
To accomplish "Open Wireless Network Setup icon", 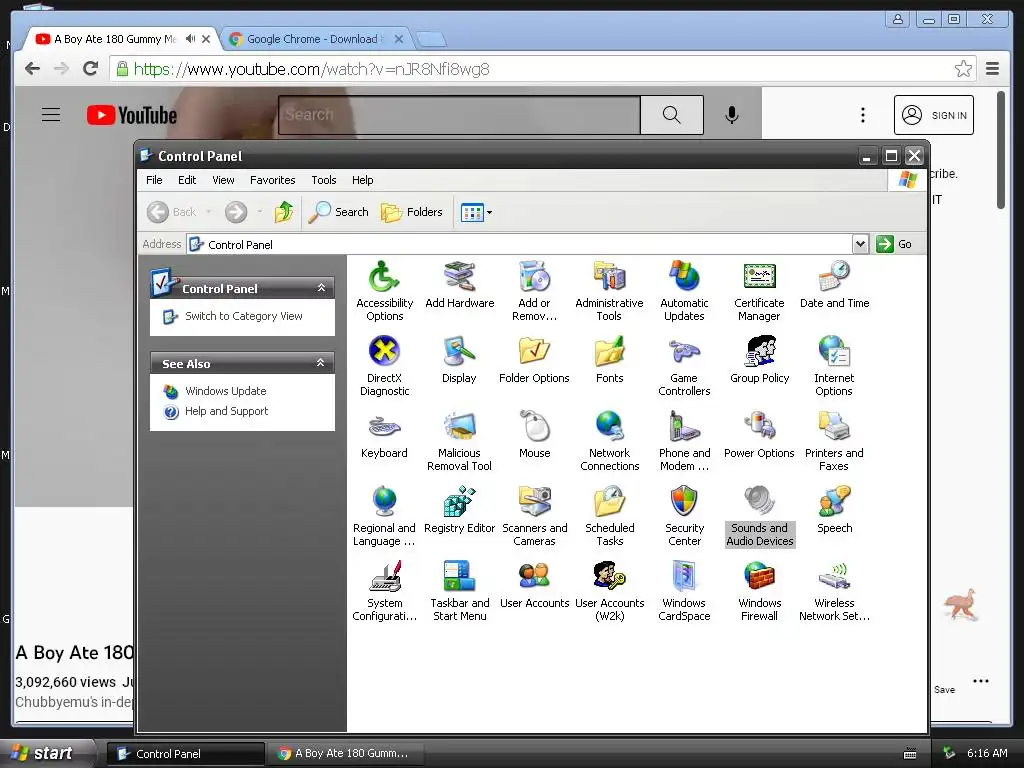I will (x=834, y=592).
